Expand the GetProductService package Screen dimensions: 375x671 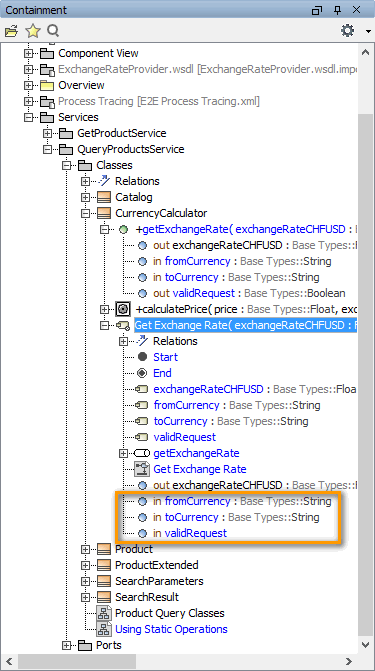(x=48, y=133)
